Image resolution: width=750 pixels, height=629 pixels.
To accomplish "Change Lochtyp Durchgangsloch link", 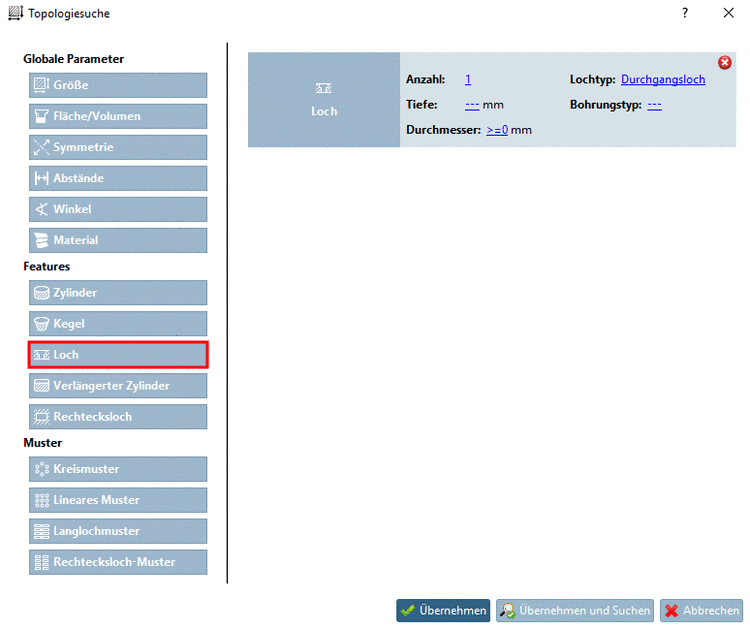I will pyautogui.click(x=663, y=79).
